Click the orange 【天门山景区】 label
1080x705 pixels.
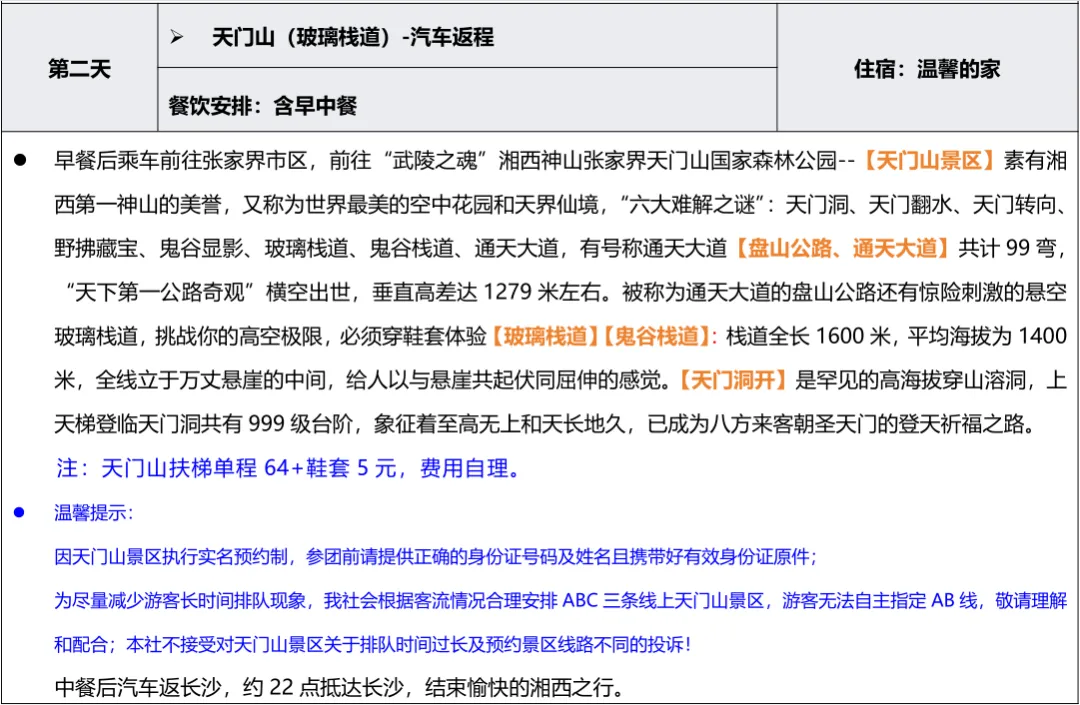click(928, 161)
